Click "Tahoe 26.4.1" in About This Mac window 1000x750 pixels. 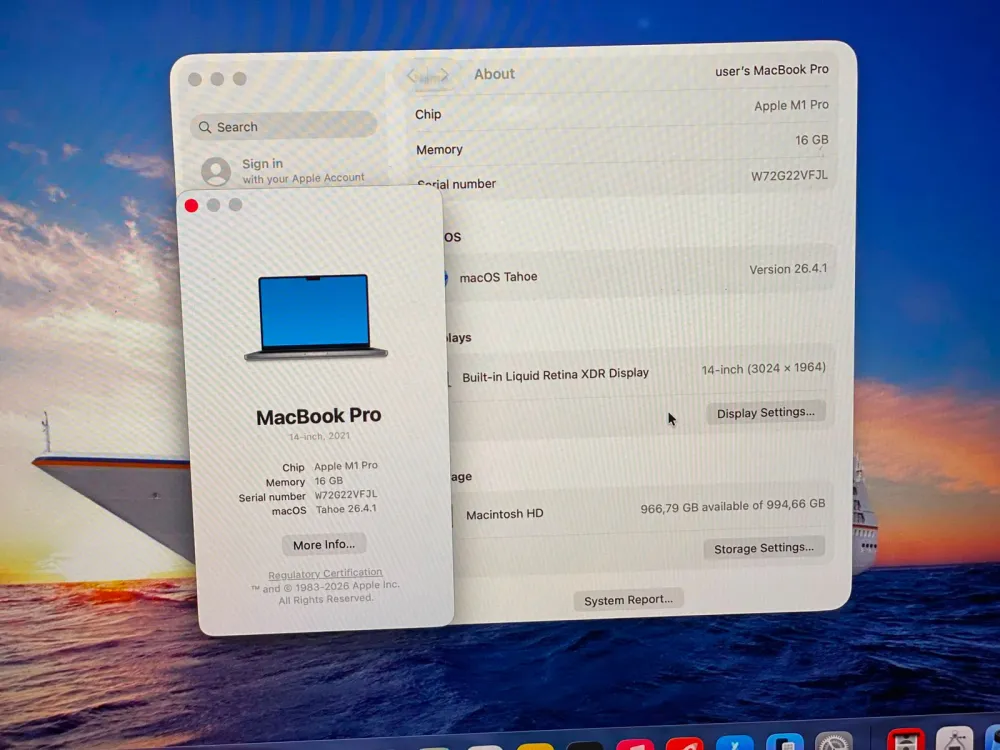tap(346, 509)
